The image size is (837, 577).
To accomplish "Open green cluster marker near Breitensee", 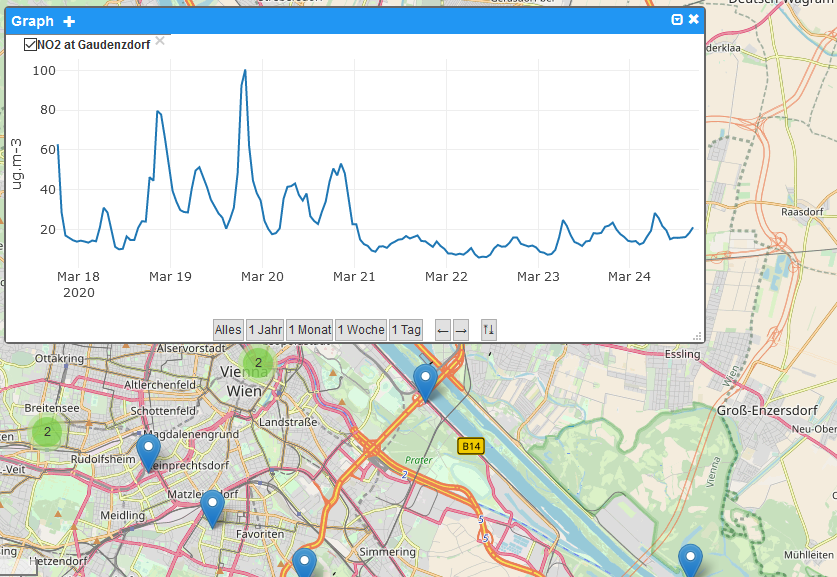I will (47, 431).
